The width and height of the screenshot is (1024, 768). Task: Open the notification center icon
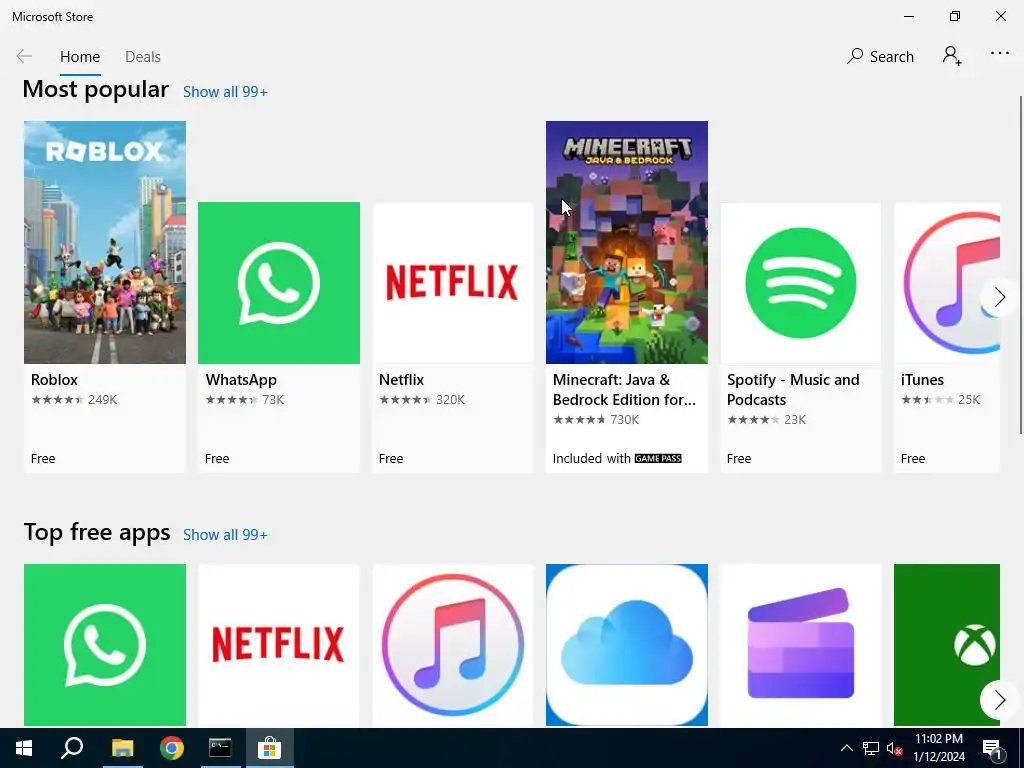pos(992,749)
